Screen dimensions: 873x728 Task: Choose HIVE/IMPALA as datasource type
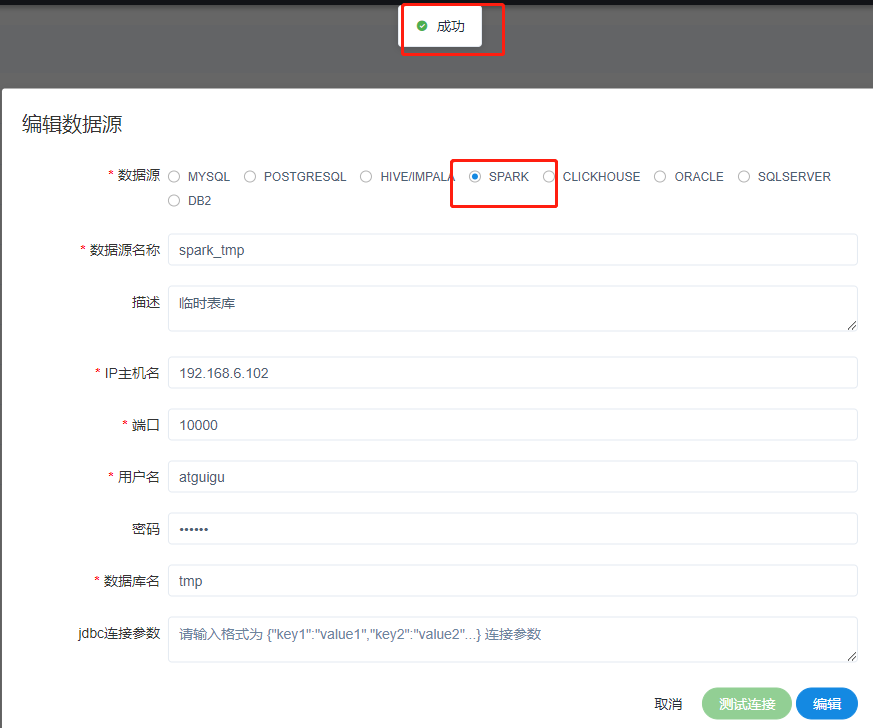click(366, 176)
